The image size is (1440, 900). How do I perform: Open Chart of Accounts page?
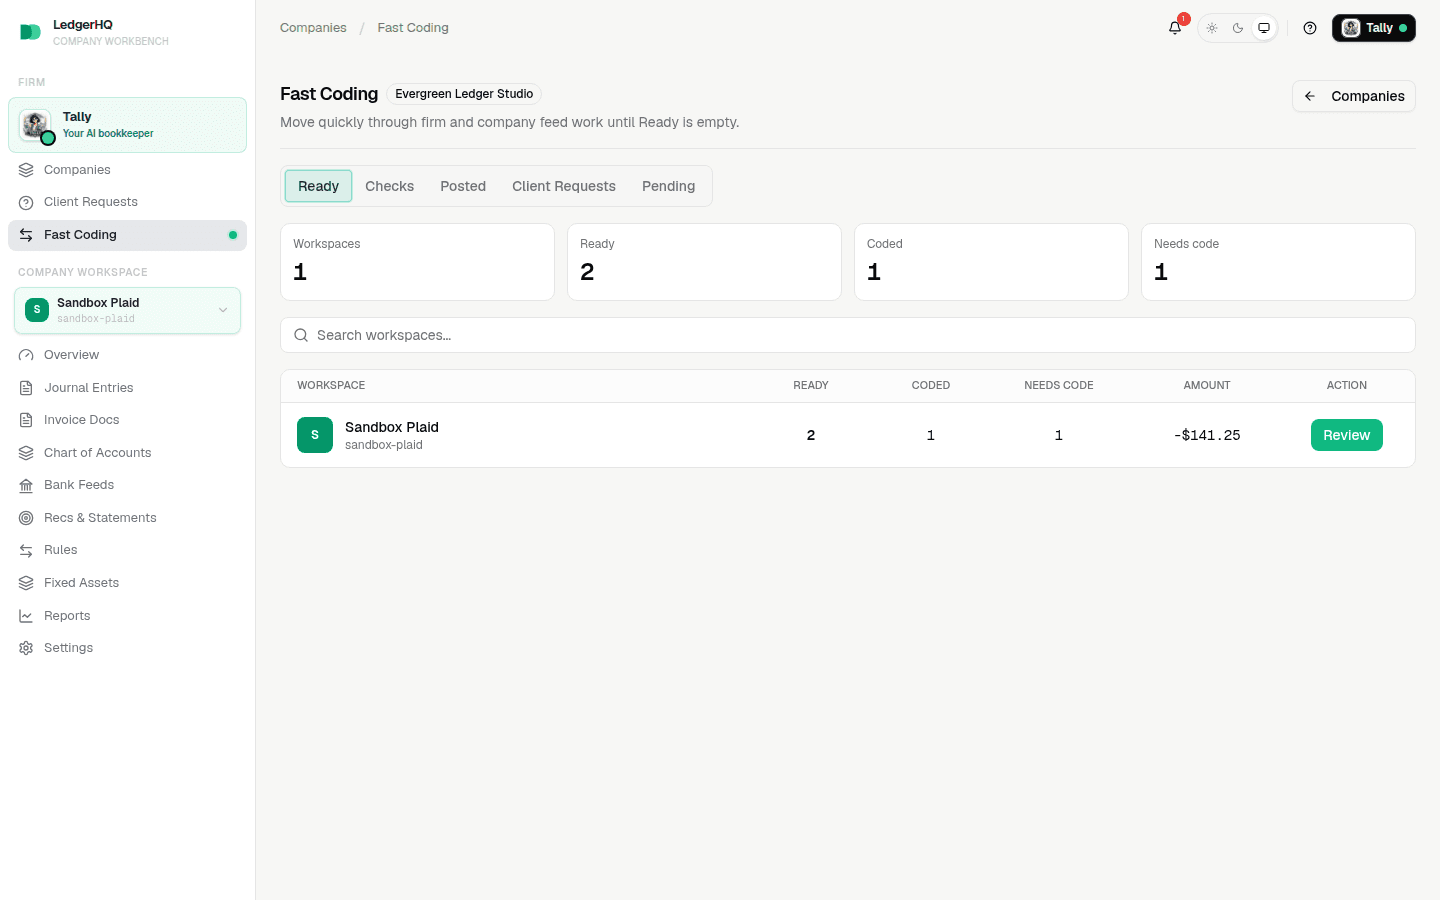tap(127, 453)
